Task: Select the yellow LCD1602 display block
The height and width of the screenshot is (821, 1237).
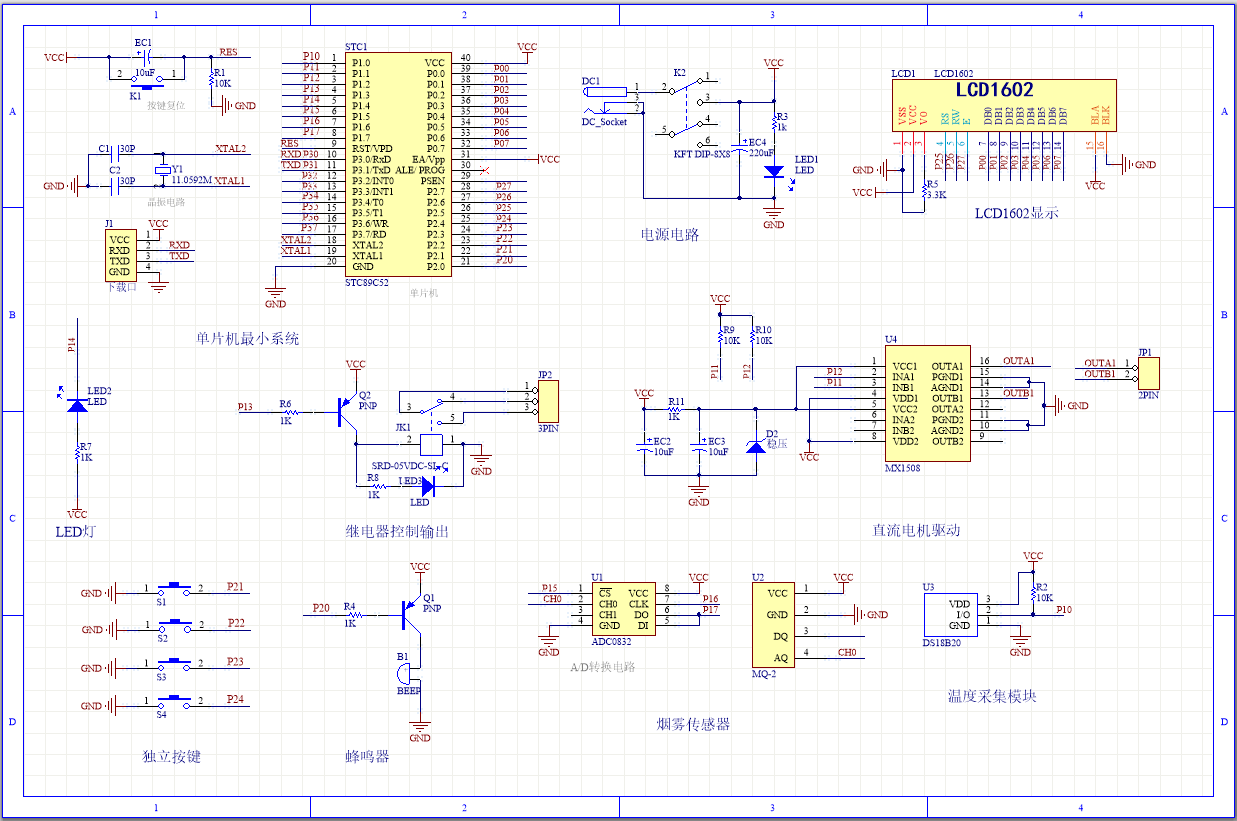Action: [1005, 106]
